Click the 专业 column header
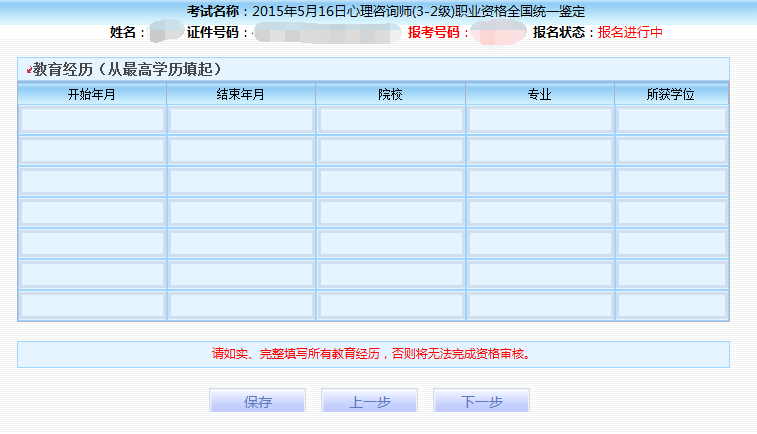757x434 pixels. click(539, 95)
